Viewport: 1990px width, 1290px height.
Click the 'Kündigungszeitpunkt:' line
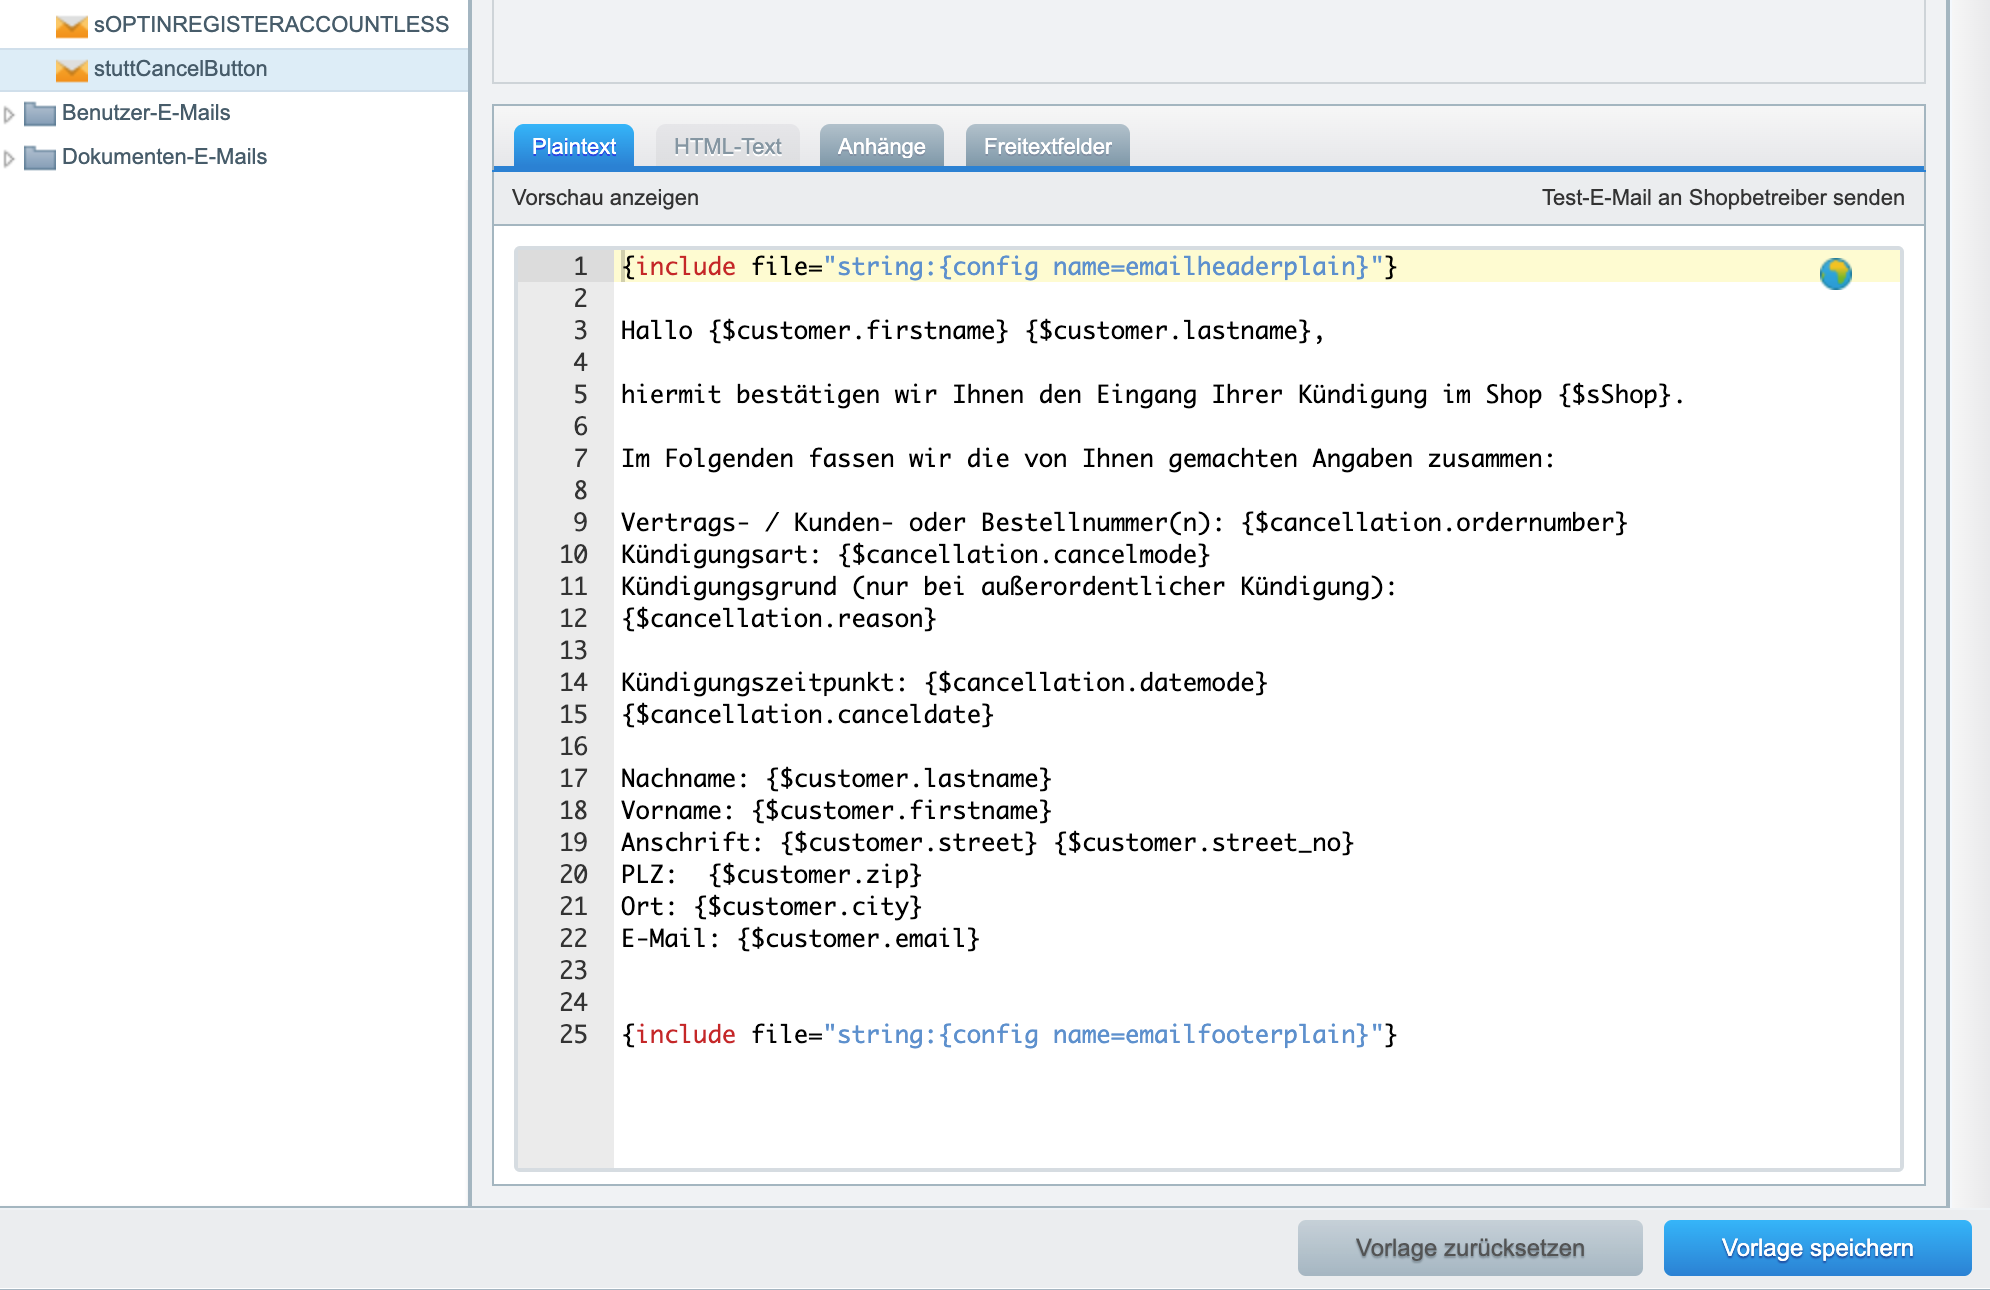coord(944,682)
